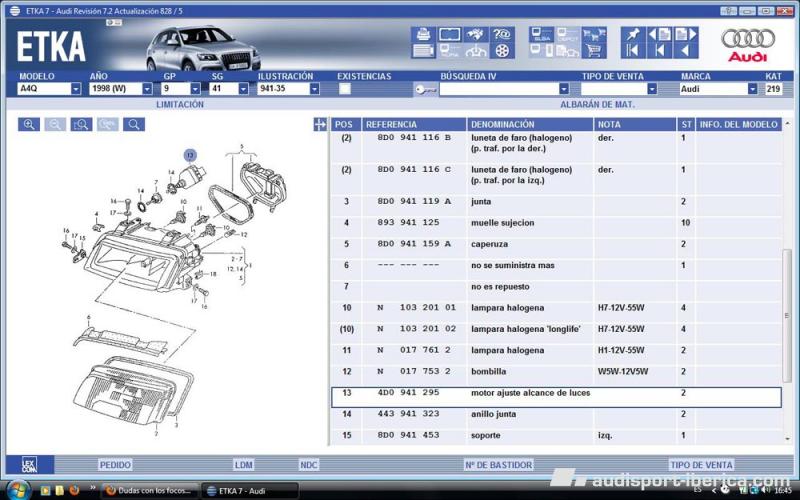Select row 13 motor ajuste alcance de luces
The image size is (800, 500).
point(556,397)
